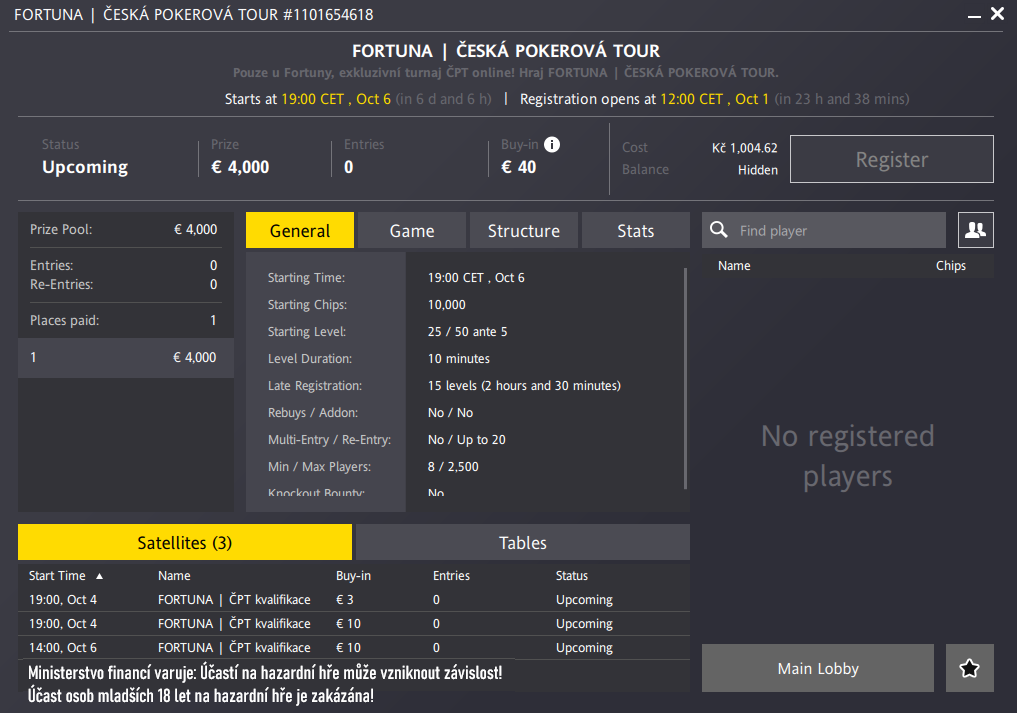Image resolution: width=1017 pixels, height=713 pixels.
Task: Click the Prize Pool € 4,000 row
Action: 123,230
